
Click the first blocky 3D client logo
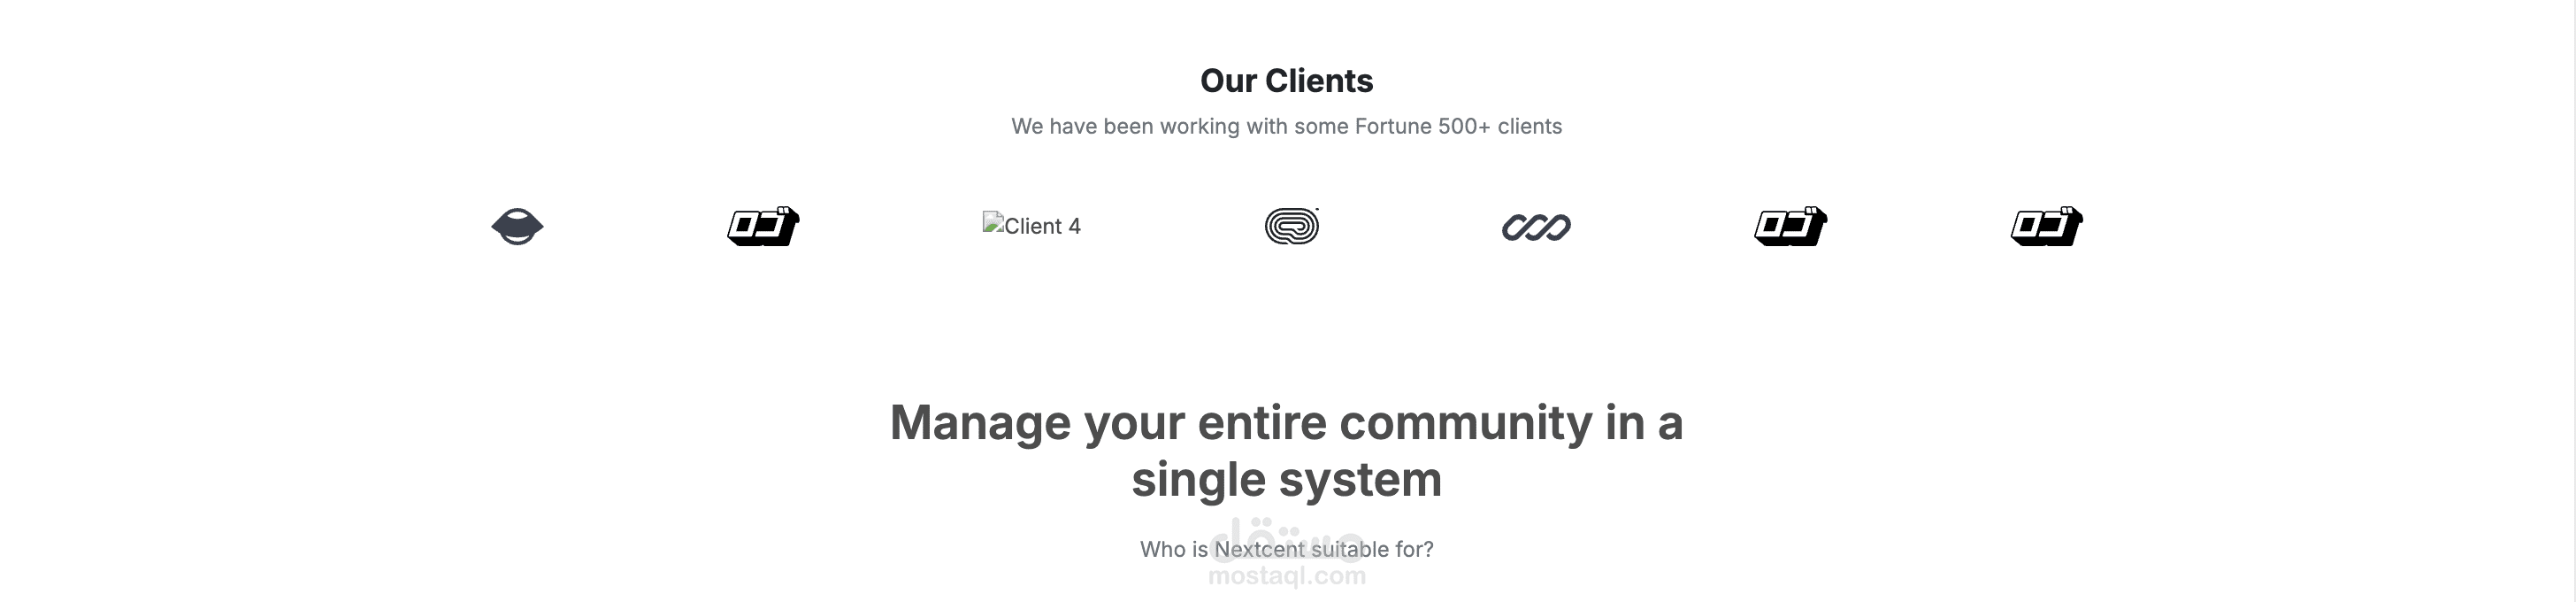coord(763,227)
